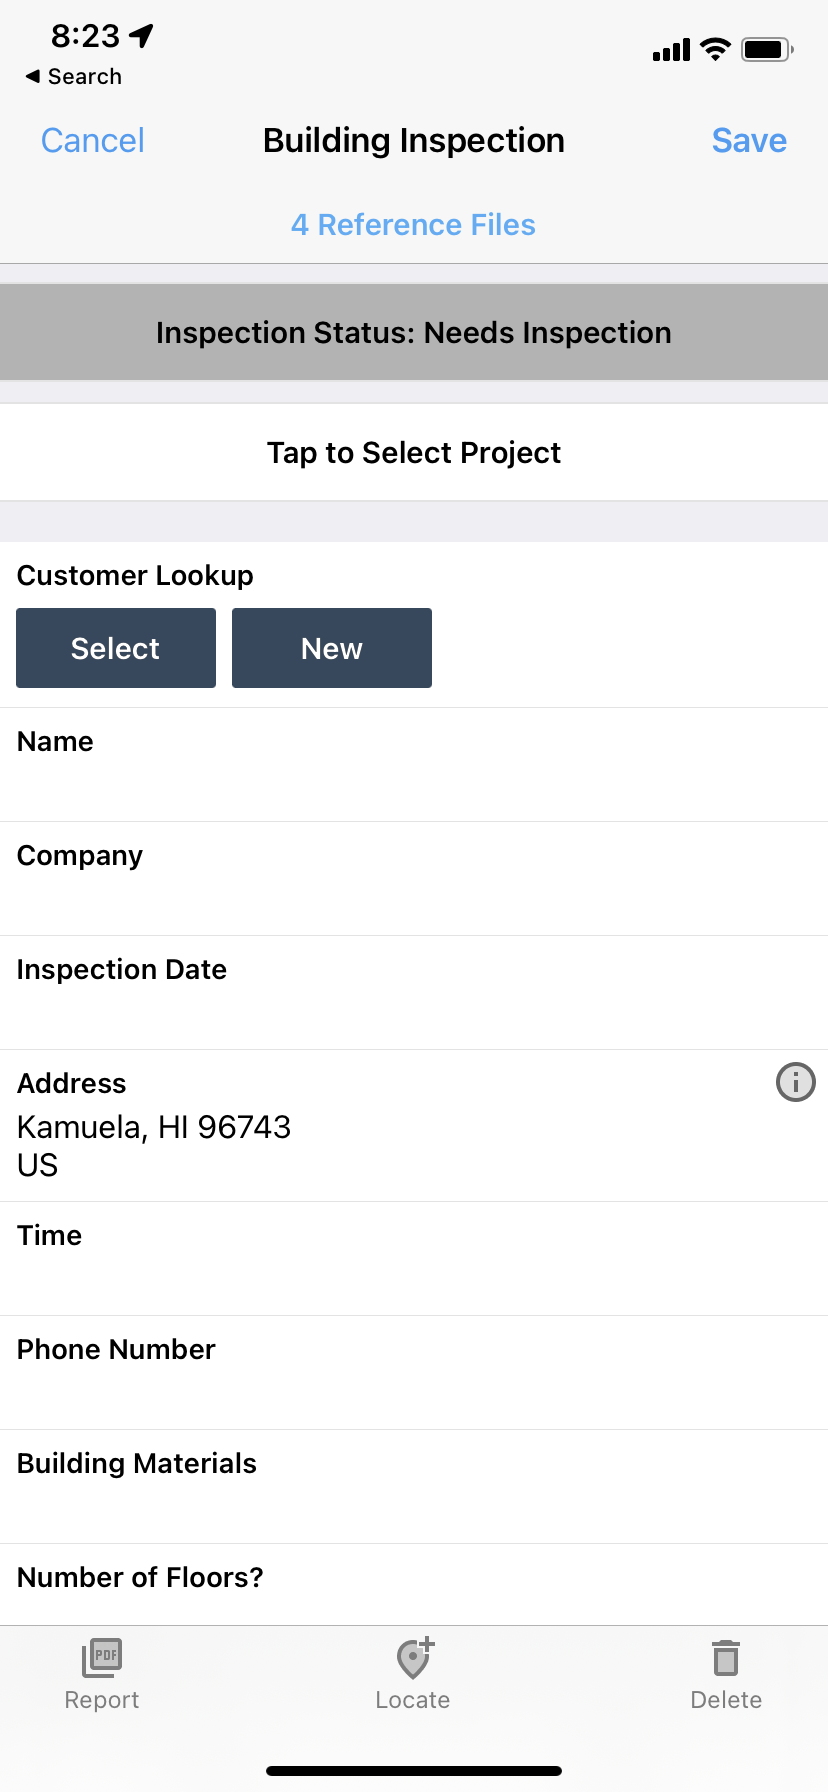Screen dimensions: 828x1792
Task: Tap to Select Project row
Action: [414, 453]
